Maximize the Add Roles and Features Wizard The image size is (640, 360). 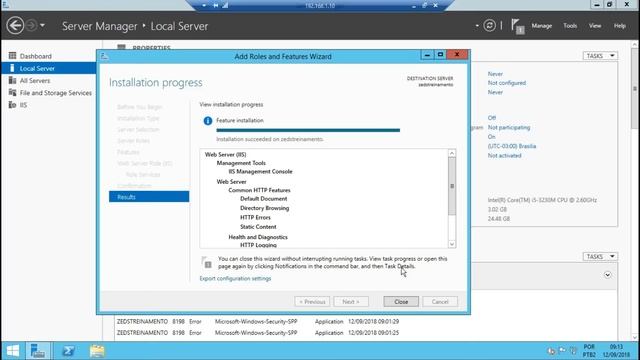[x=440, y=55]
